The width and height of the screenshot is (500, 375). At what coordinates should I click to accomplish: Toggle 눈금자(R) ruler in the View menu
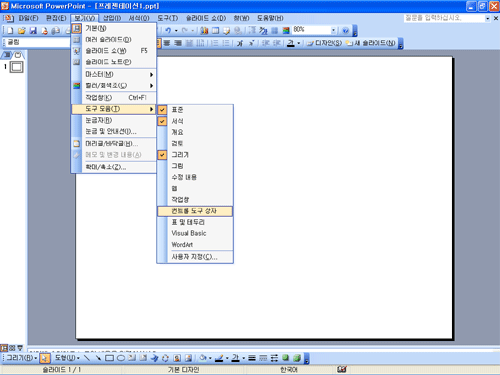[x=114, y=120]
